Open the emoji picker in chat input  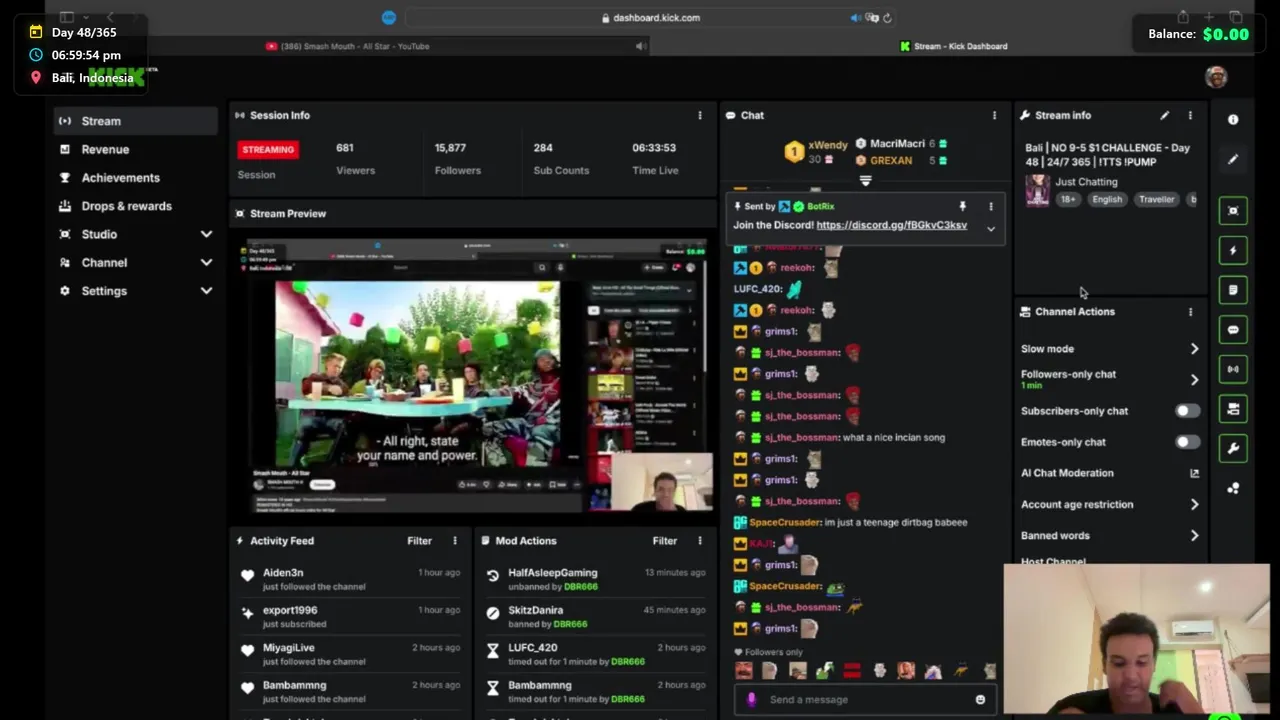pos(980,700)
